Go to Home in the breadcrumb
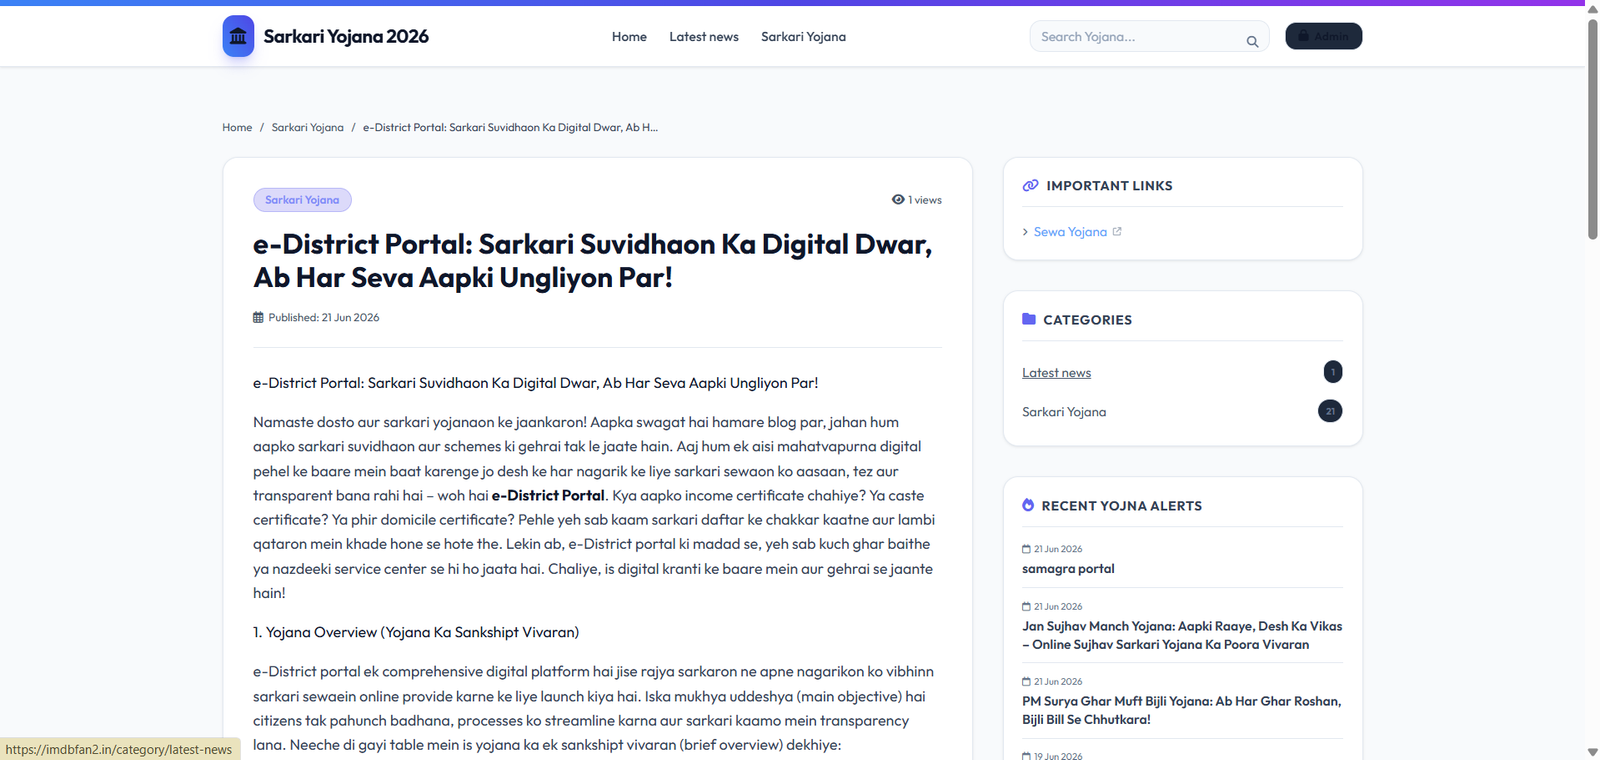The height and width of the screenshot is (760, 1600). coord(237,127)
